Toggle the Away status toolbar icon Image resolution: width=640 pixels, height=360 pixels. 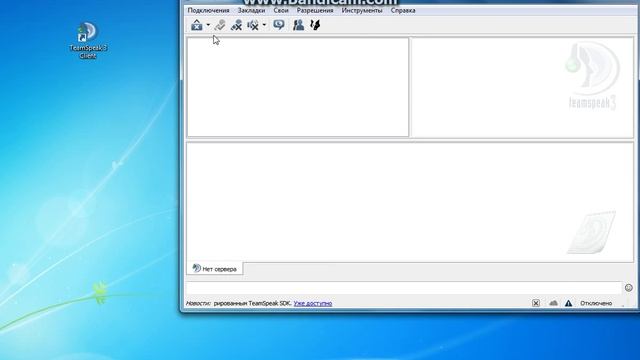click(x=196, y=25)
